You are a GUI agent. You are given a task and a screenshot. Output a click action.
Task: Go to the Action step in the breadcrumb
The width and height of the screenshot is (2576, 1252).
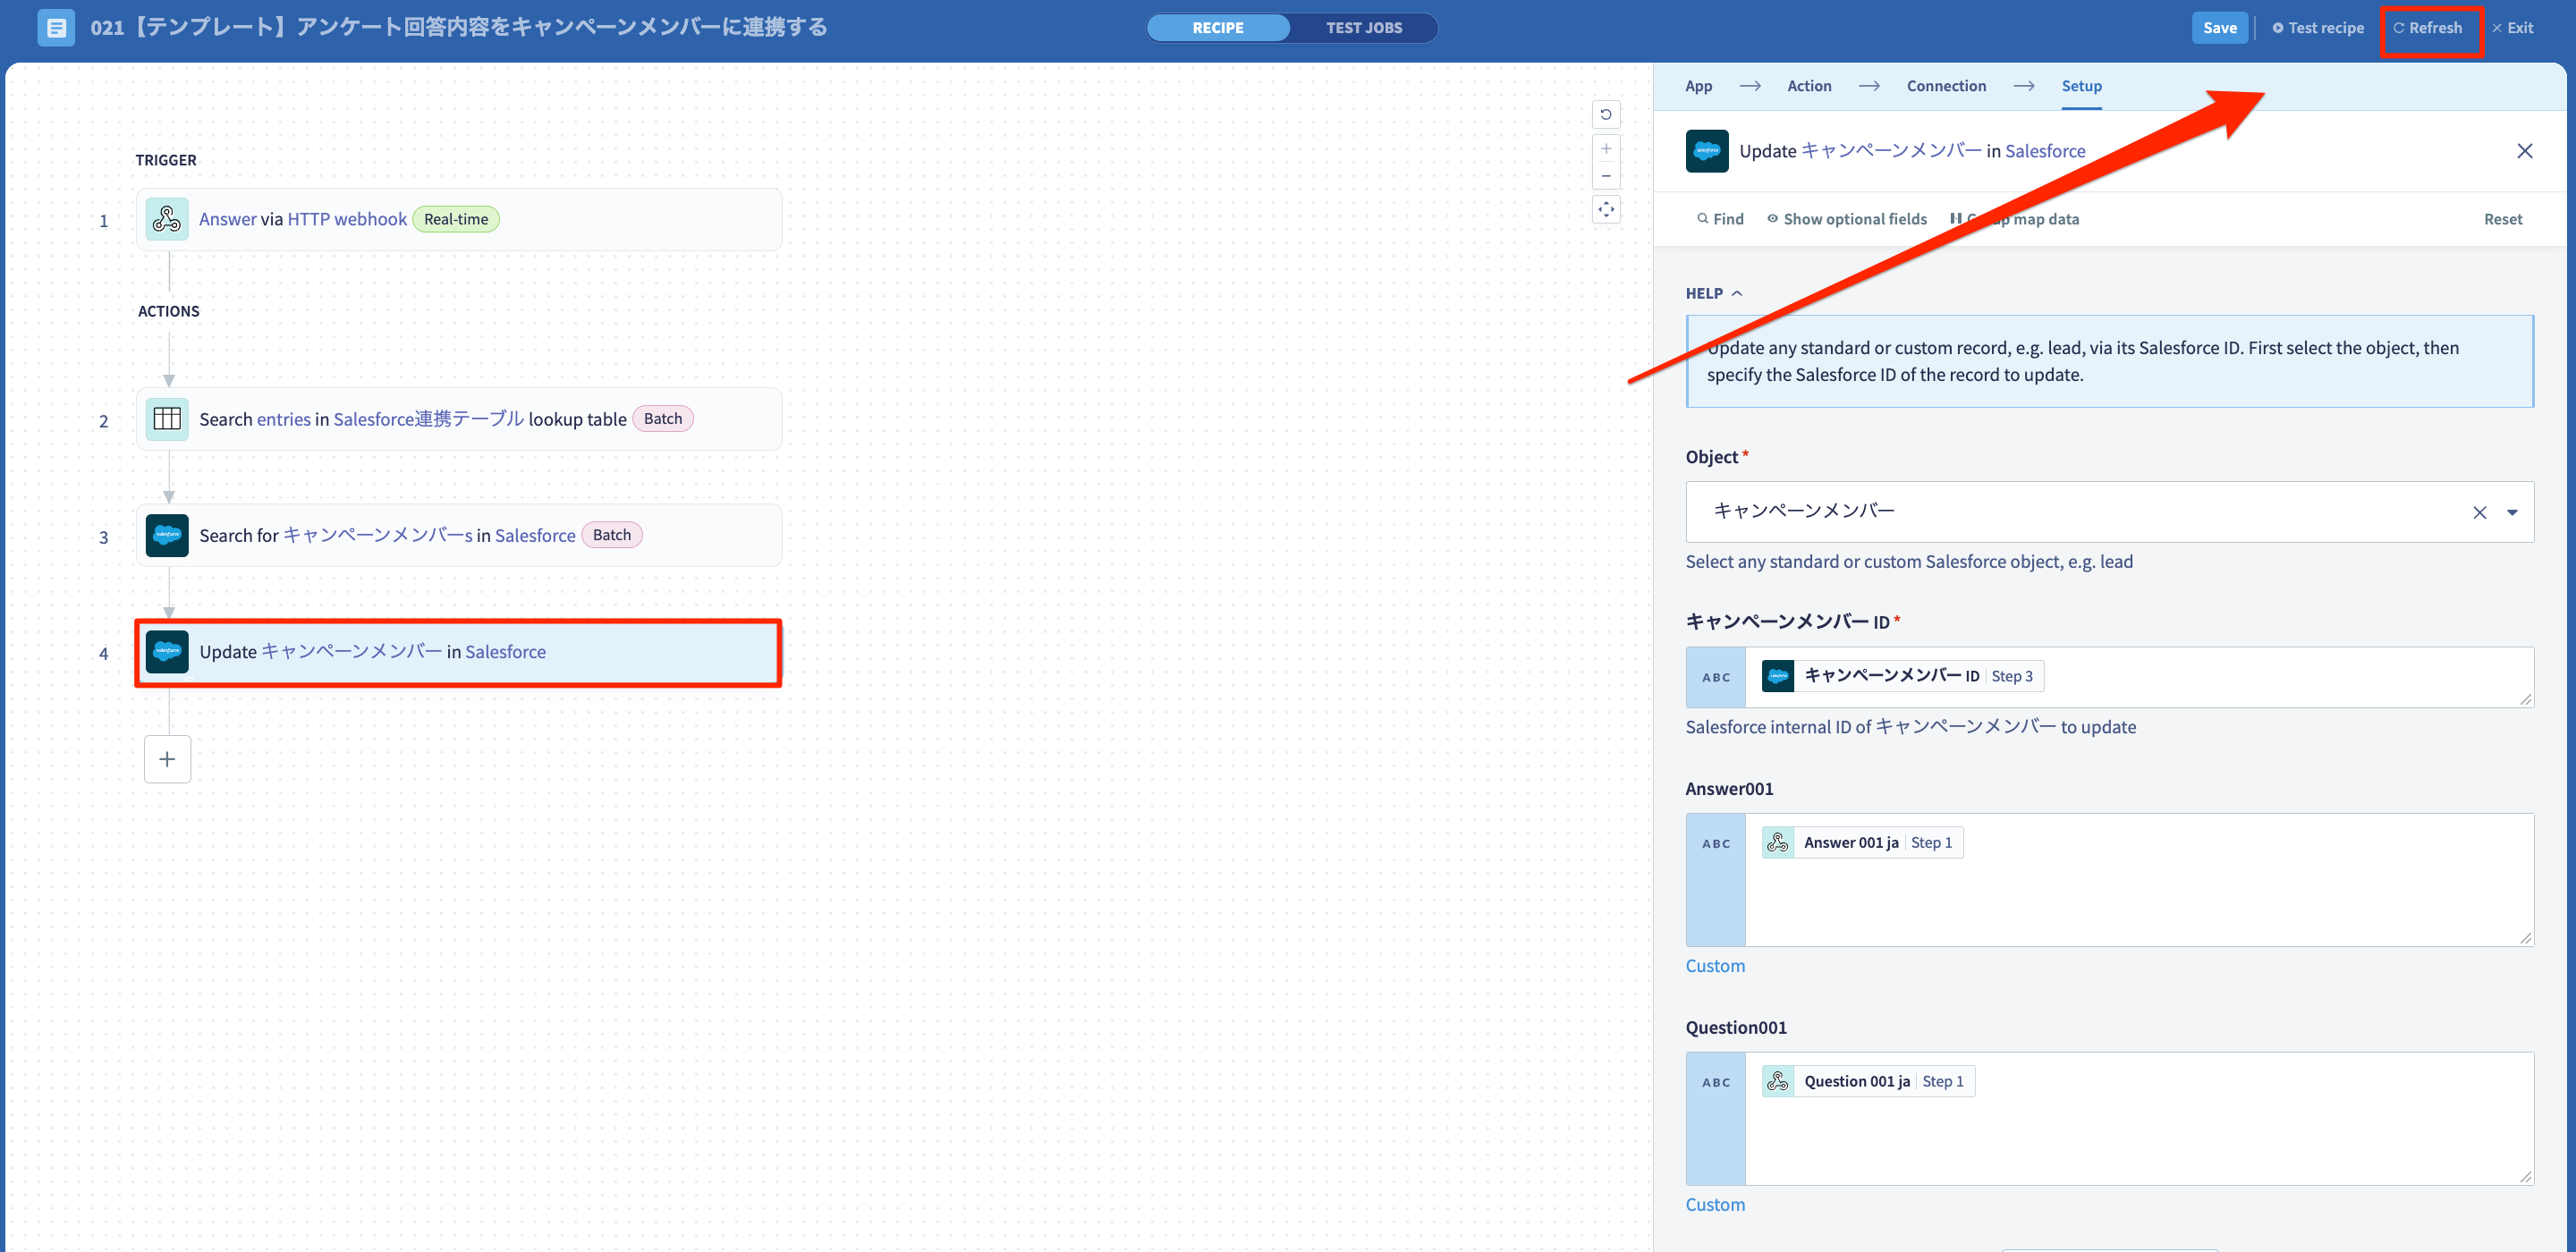point(1809,86)
